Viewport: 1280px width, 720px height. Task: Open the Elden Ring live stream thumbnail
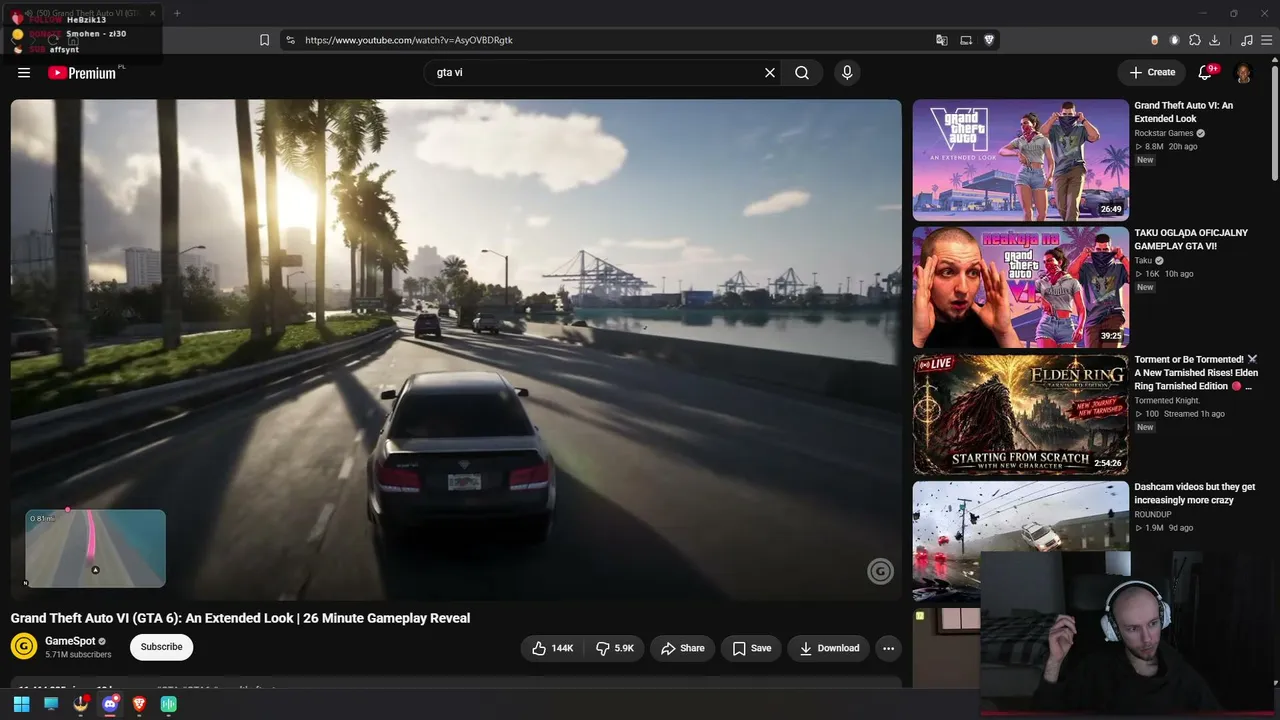pyautogui.click(x=1020, y=414)
